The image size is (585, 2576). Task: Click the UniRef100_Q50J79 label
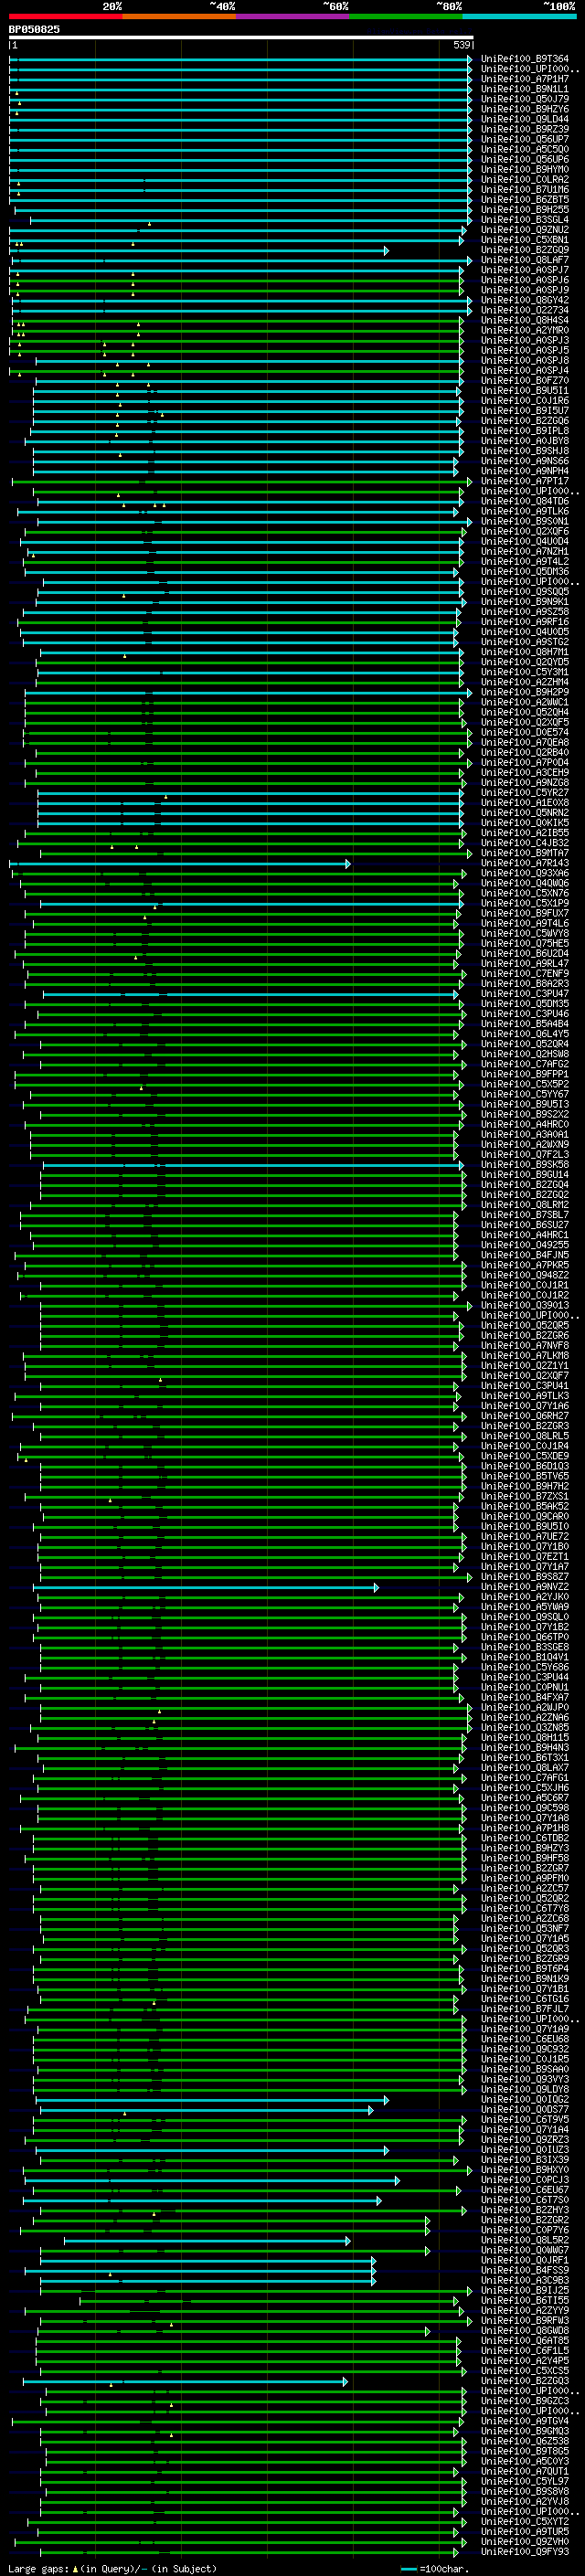pyautogui.click(x=525, y=99)
